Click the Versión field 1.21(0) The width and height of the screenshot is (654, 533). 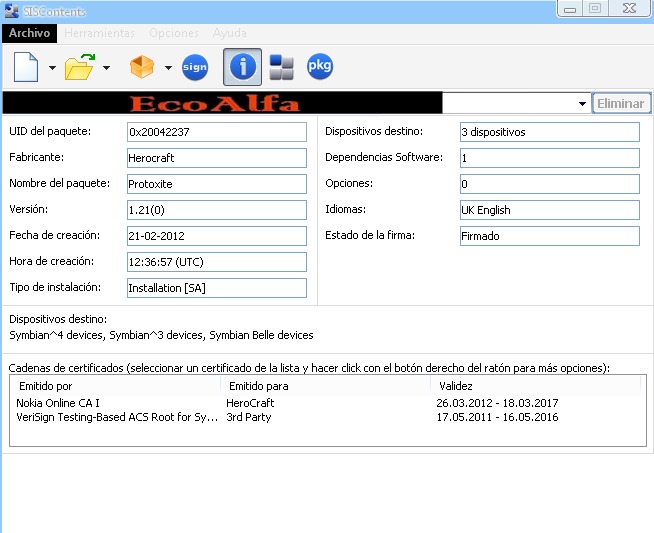(x=217, y=210)
